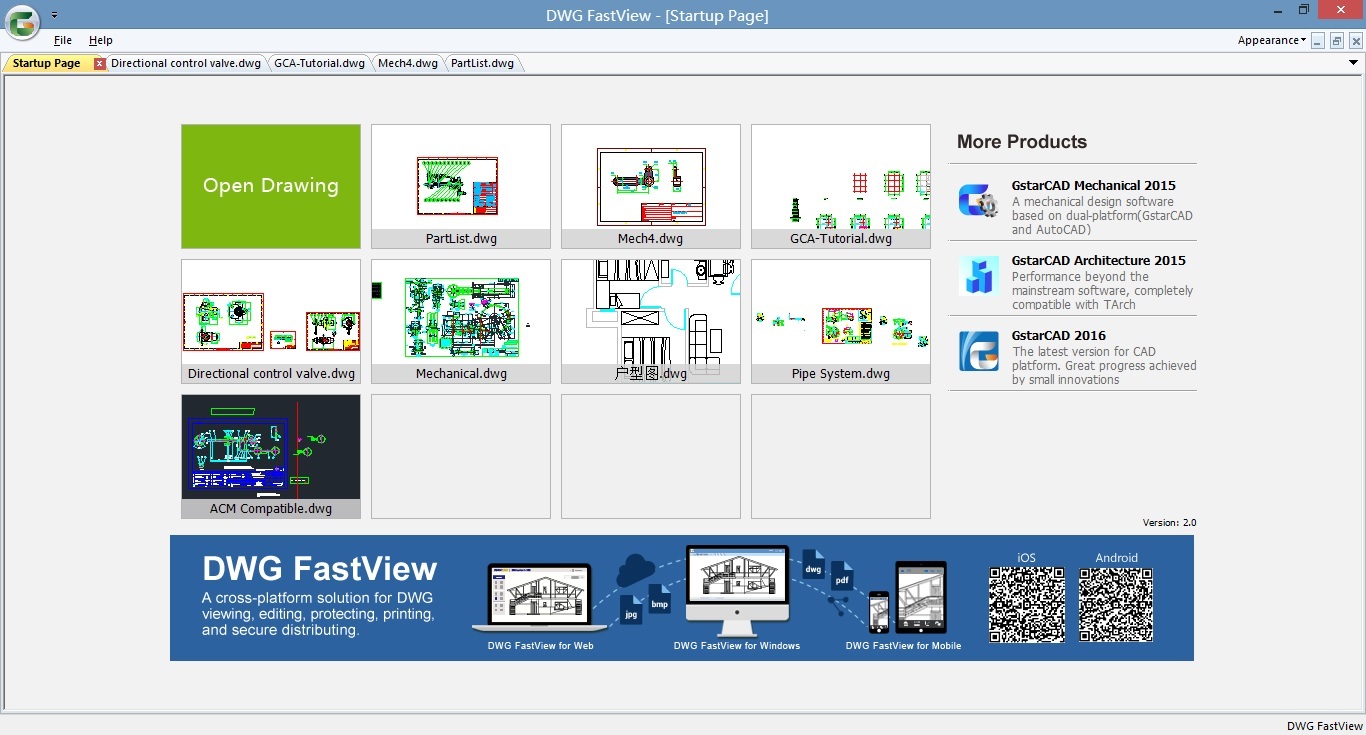Close the Startup Page tab with red X
The height and width of the screenshot is (735, 1366).
click(99, 64)
